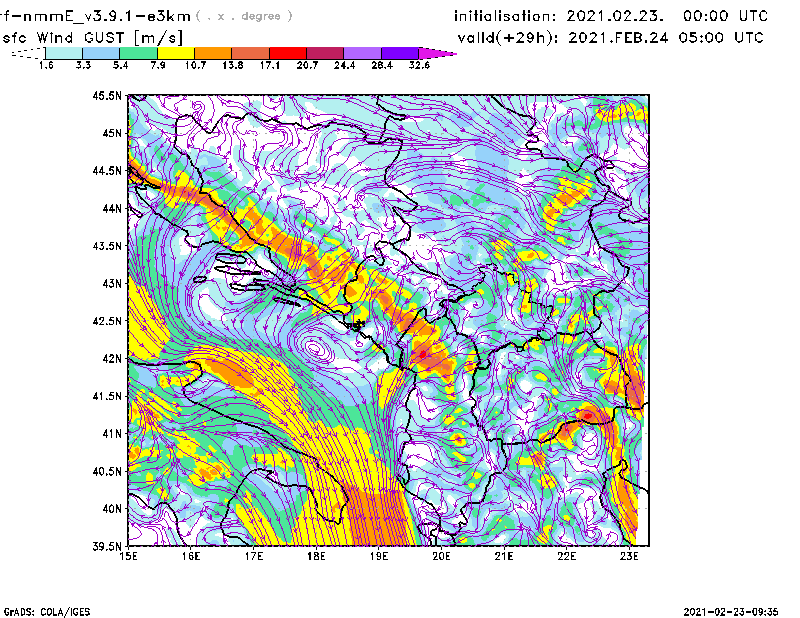Click the 16E longitude label
800x618 pixels.
click(x=191, y=556)
